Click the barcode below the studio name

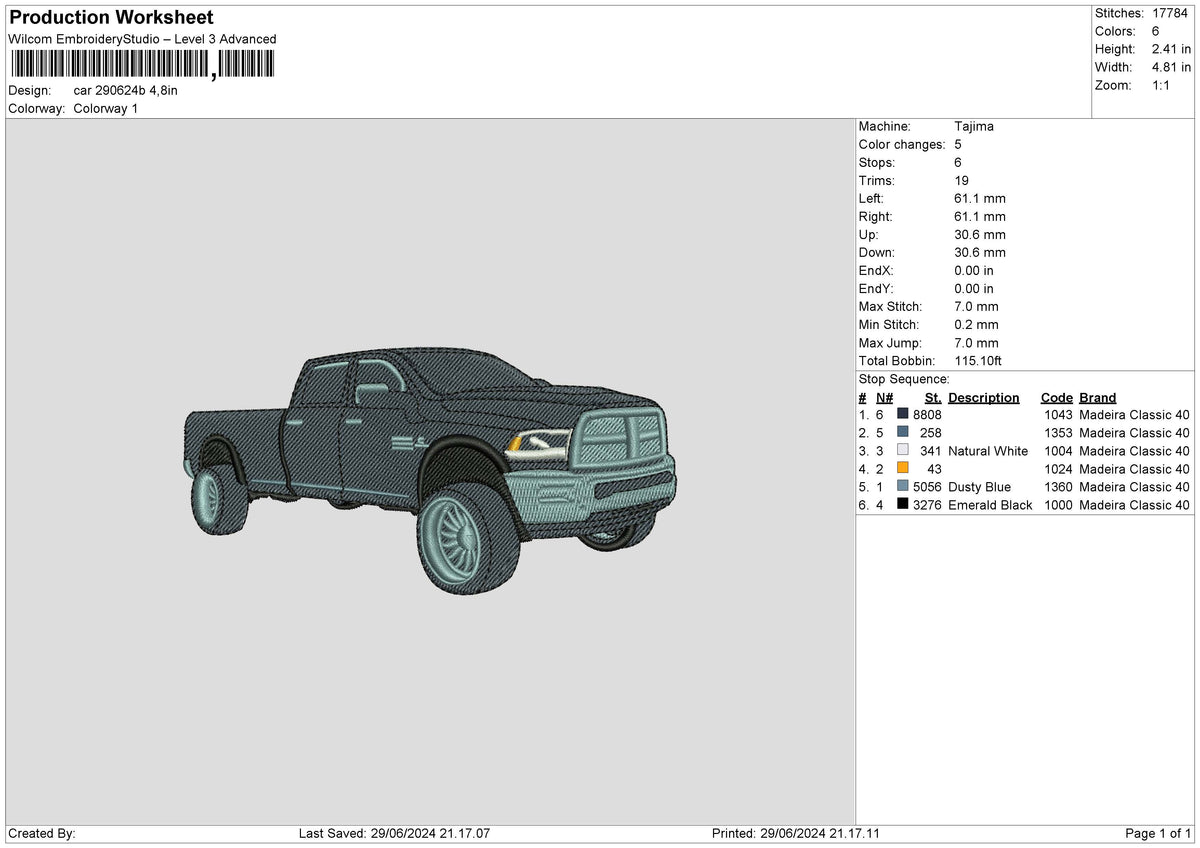click(141, 65)
